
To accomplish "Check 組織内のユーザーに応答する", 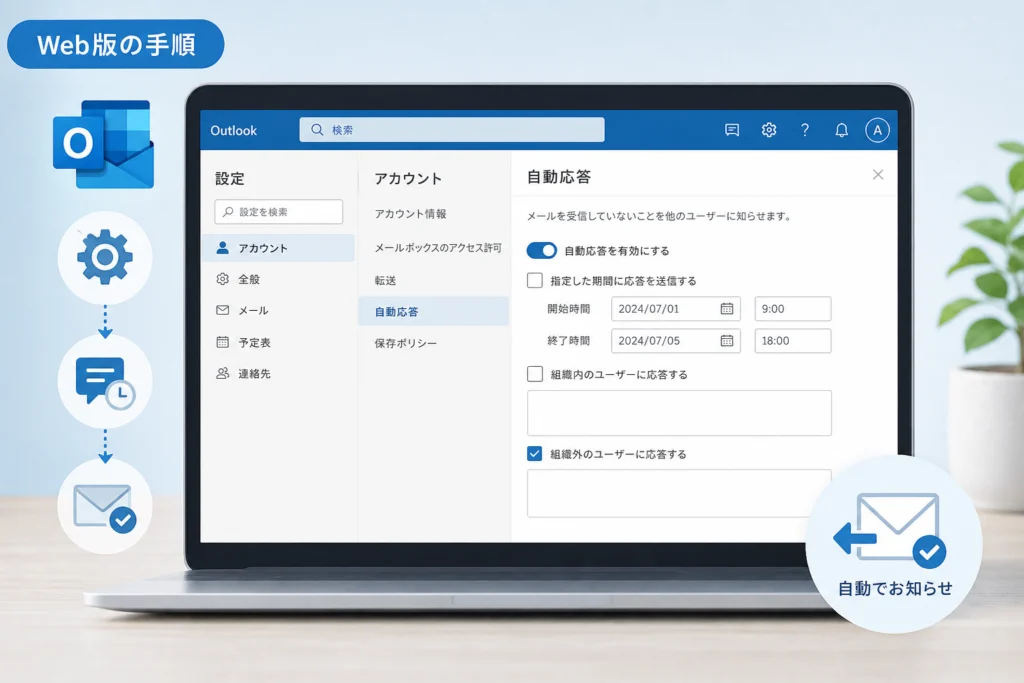I will click(535, 373).
